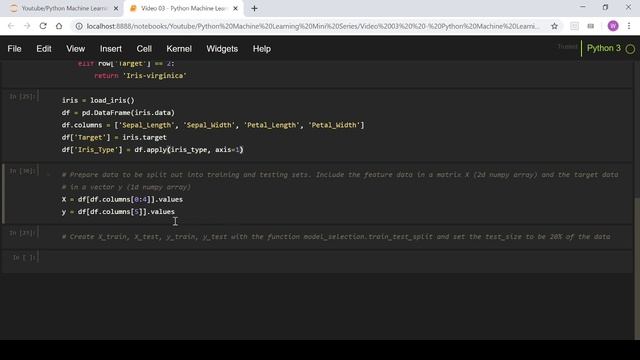Click the 'Create X_train, X_test' comment line
Image resolution: width=640 pixels, height=360 pixels.
tap(336, 237)
